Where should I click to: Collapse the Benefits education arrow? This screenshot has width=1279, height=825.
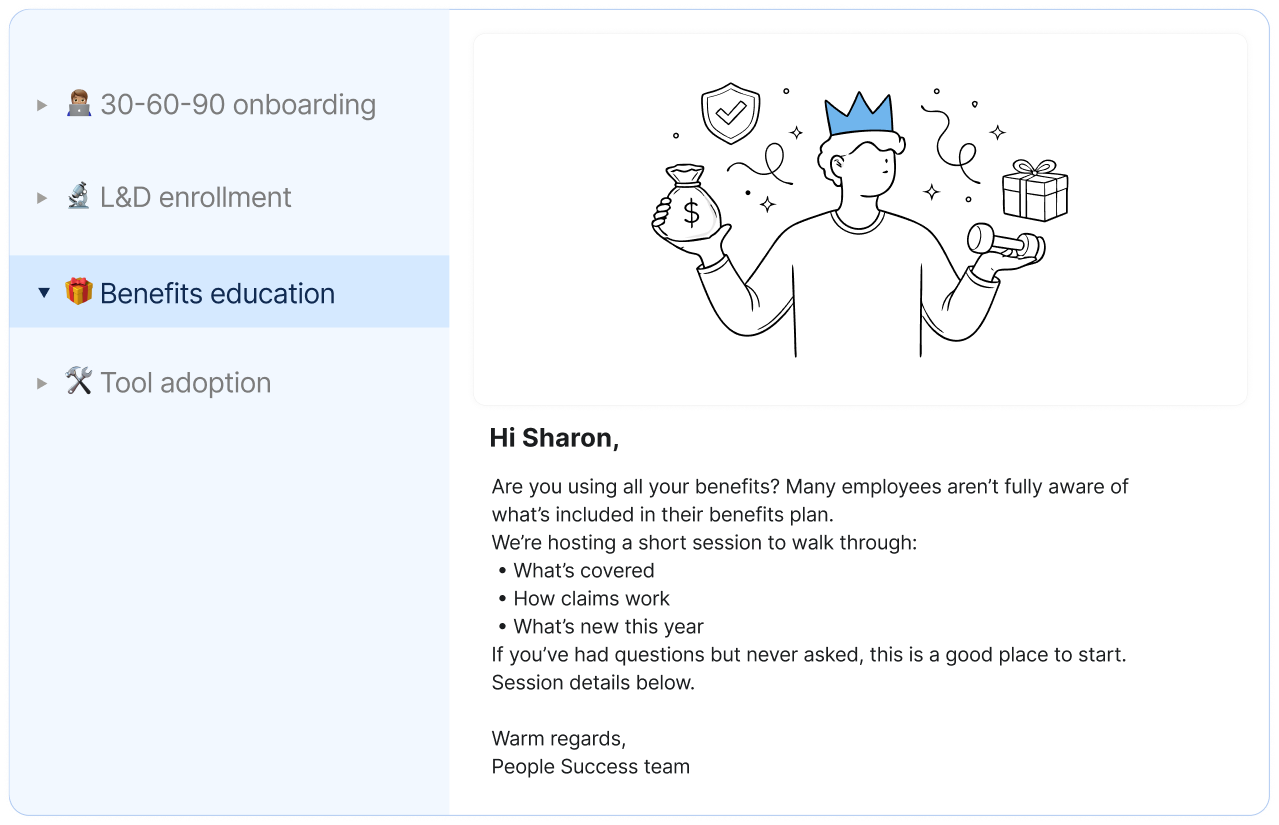point(43,293)
